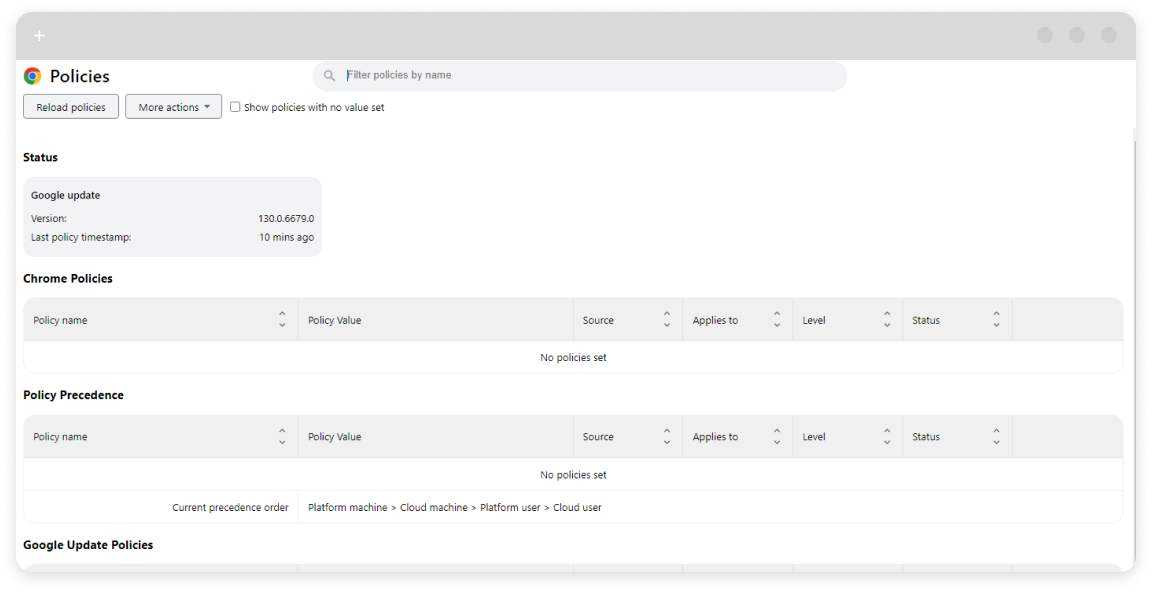
Task: Sort Chrome Policies by Source column
Action: click(x=667, y=320)
